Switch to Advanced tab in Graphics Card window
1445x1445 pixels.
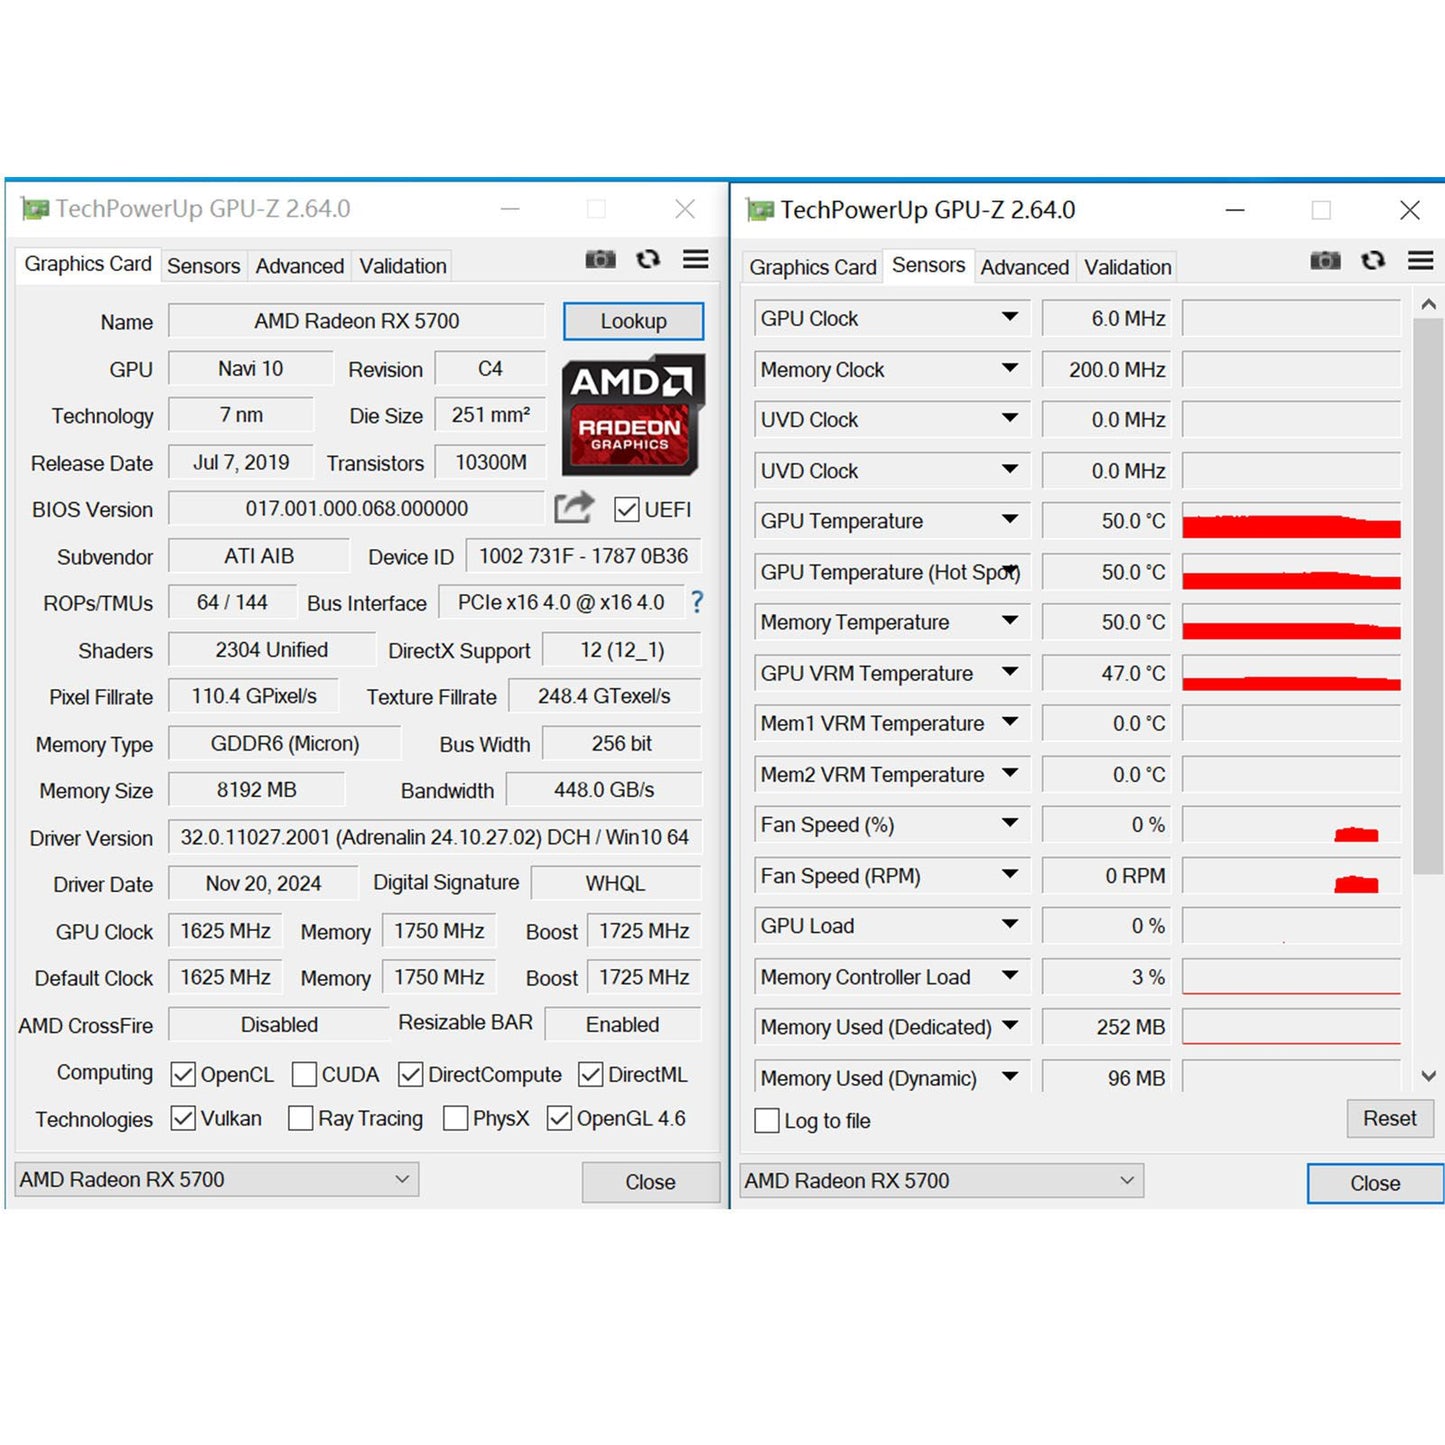point(299,266)
